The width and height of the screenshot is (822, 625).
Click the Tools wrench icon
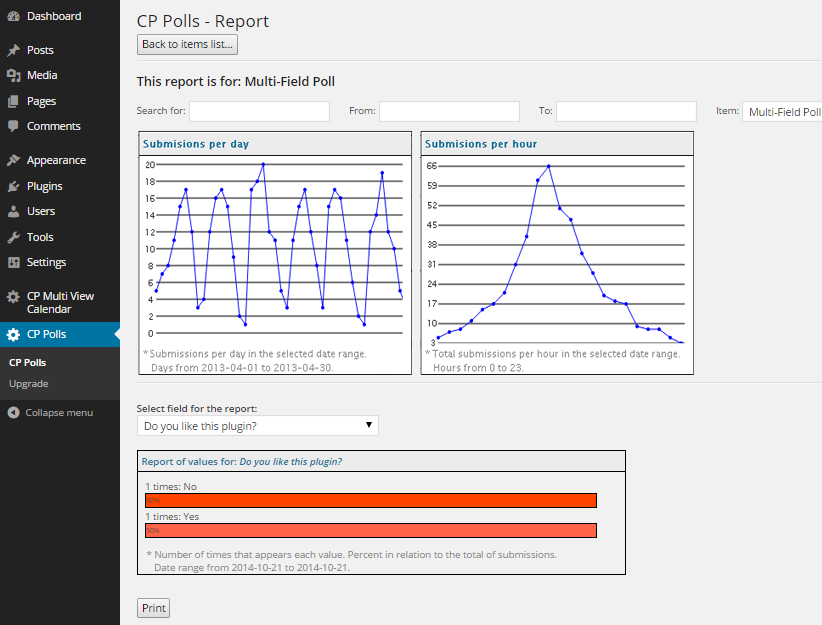tap(13, 237)
